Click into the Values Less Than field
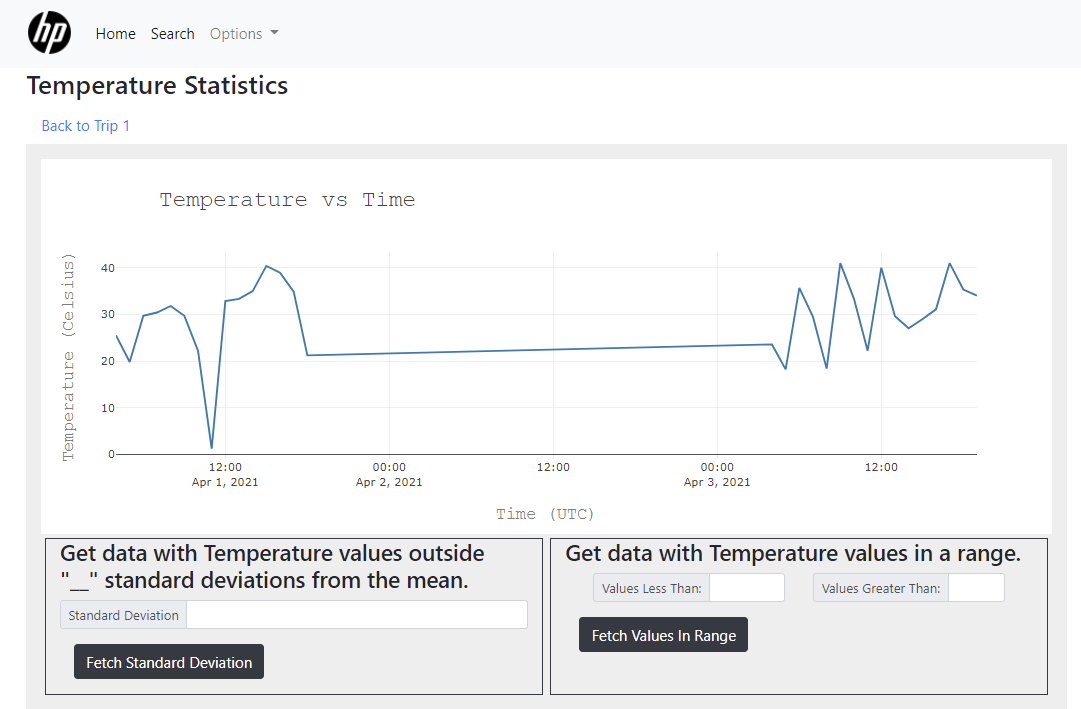Image resolution: width=1081 pixels, height=709 pixels. coord(746,588)
